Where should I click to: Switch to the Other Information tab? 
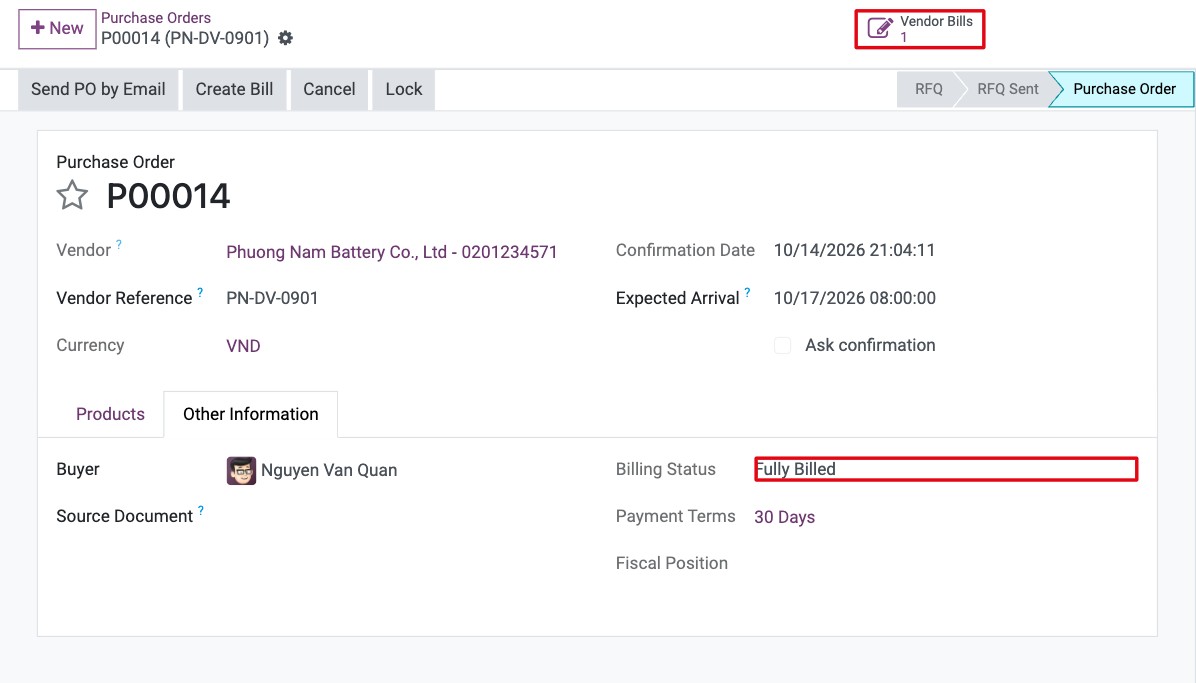[x=251, y=414]
